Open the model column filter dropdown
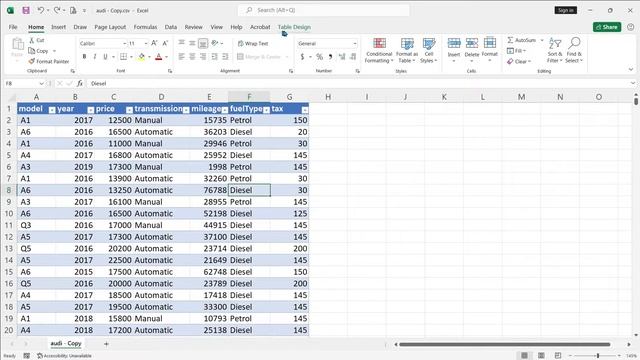The width and height of the screenshot is (640, 360). pyautogui.click(x=52, y=110)
